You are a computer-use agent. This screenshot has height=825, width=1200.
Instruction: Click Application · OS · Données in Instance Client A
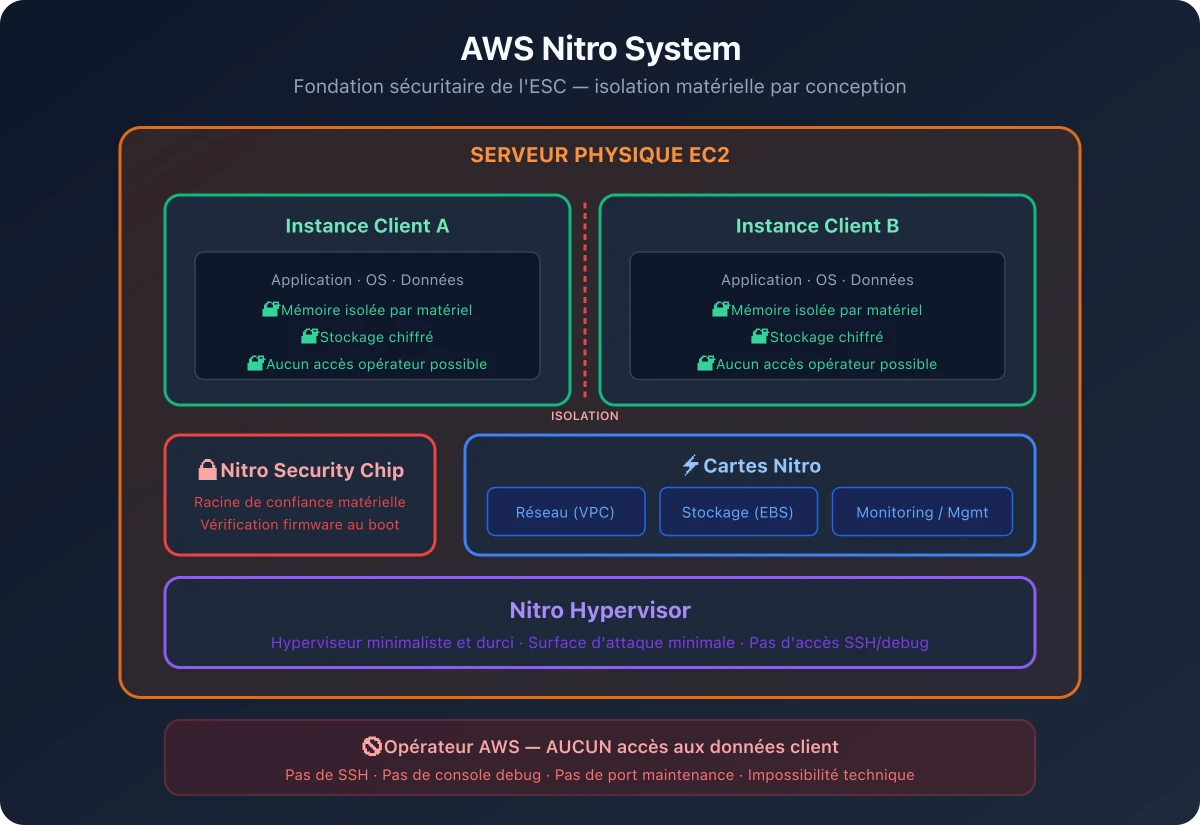click(x=367, y=280)
